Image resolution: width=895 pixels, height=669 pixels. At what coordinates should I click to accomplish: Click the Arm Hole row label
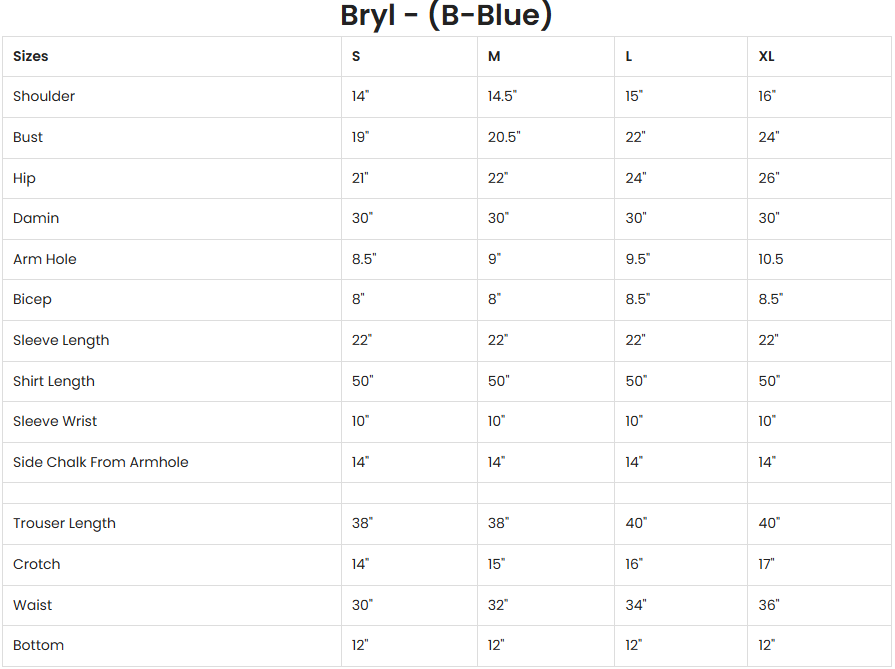pos(45,259)
